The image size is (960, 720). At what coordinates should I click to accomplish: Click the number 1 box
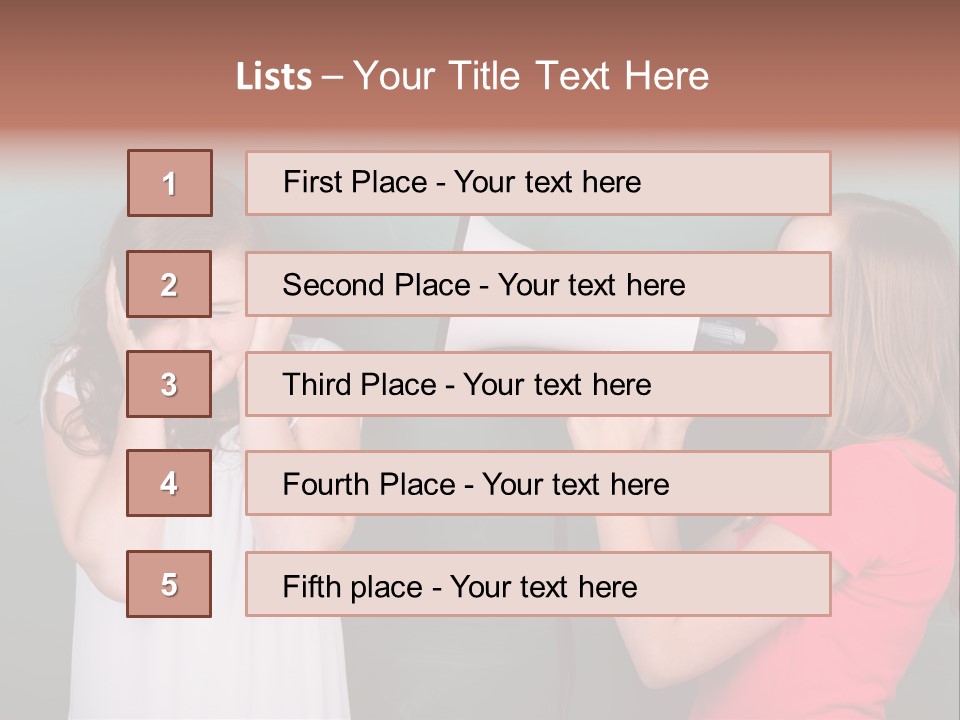point(170,183)
